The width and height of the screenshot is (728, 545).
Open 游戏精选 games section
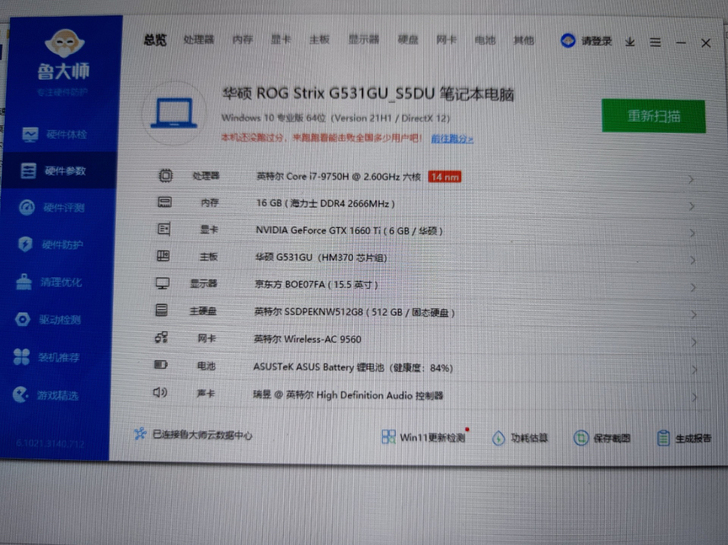[x=45, y=395]
